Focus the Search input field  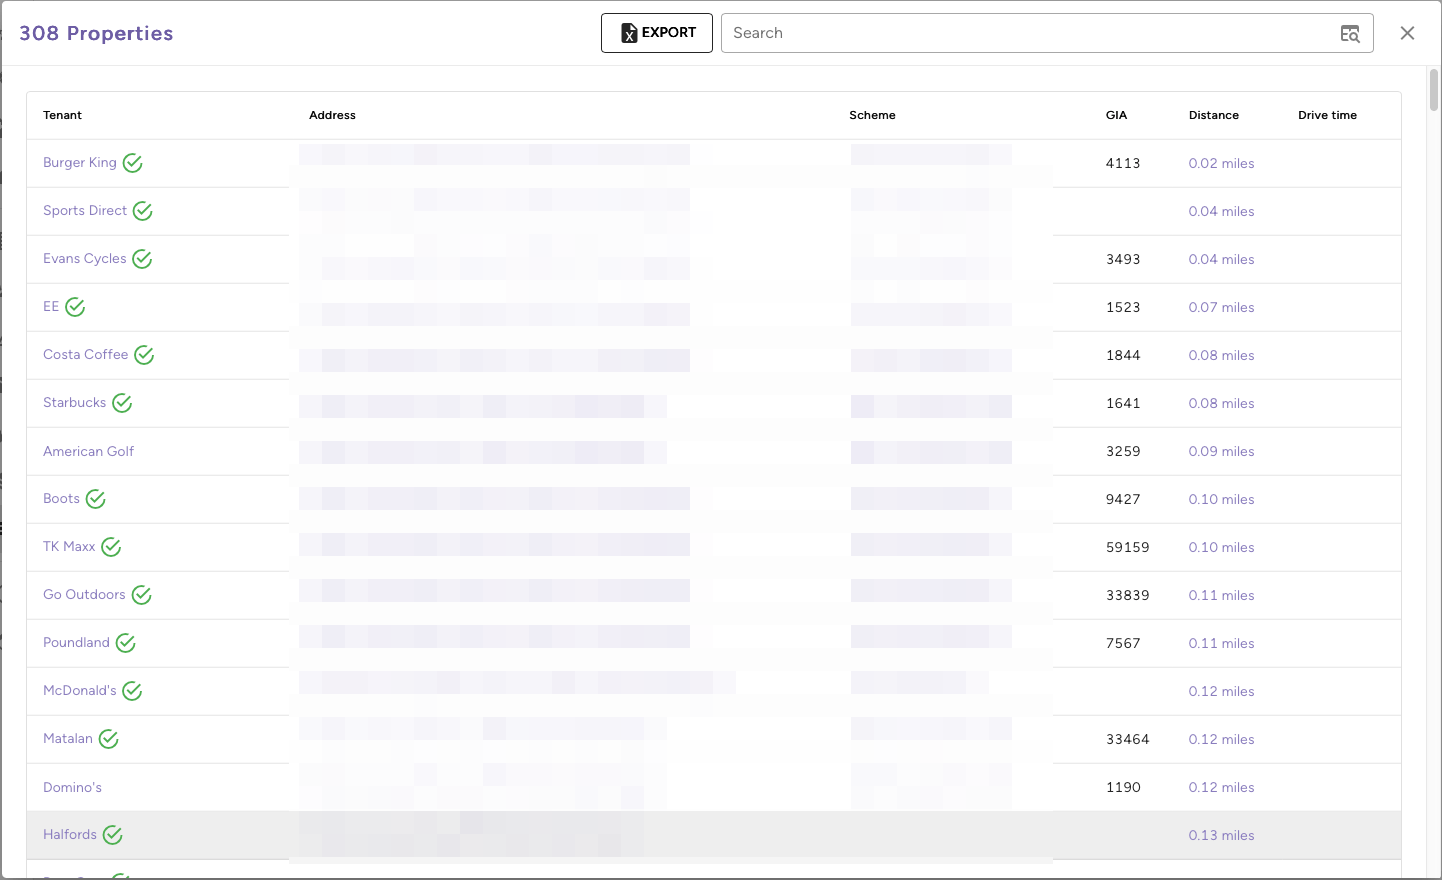coord(1030,33)
